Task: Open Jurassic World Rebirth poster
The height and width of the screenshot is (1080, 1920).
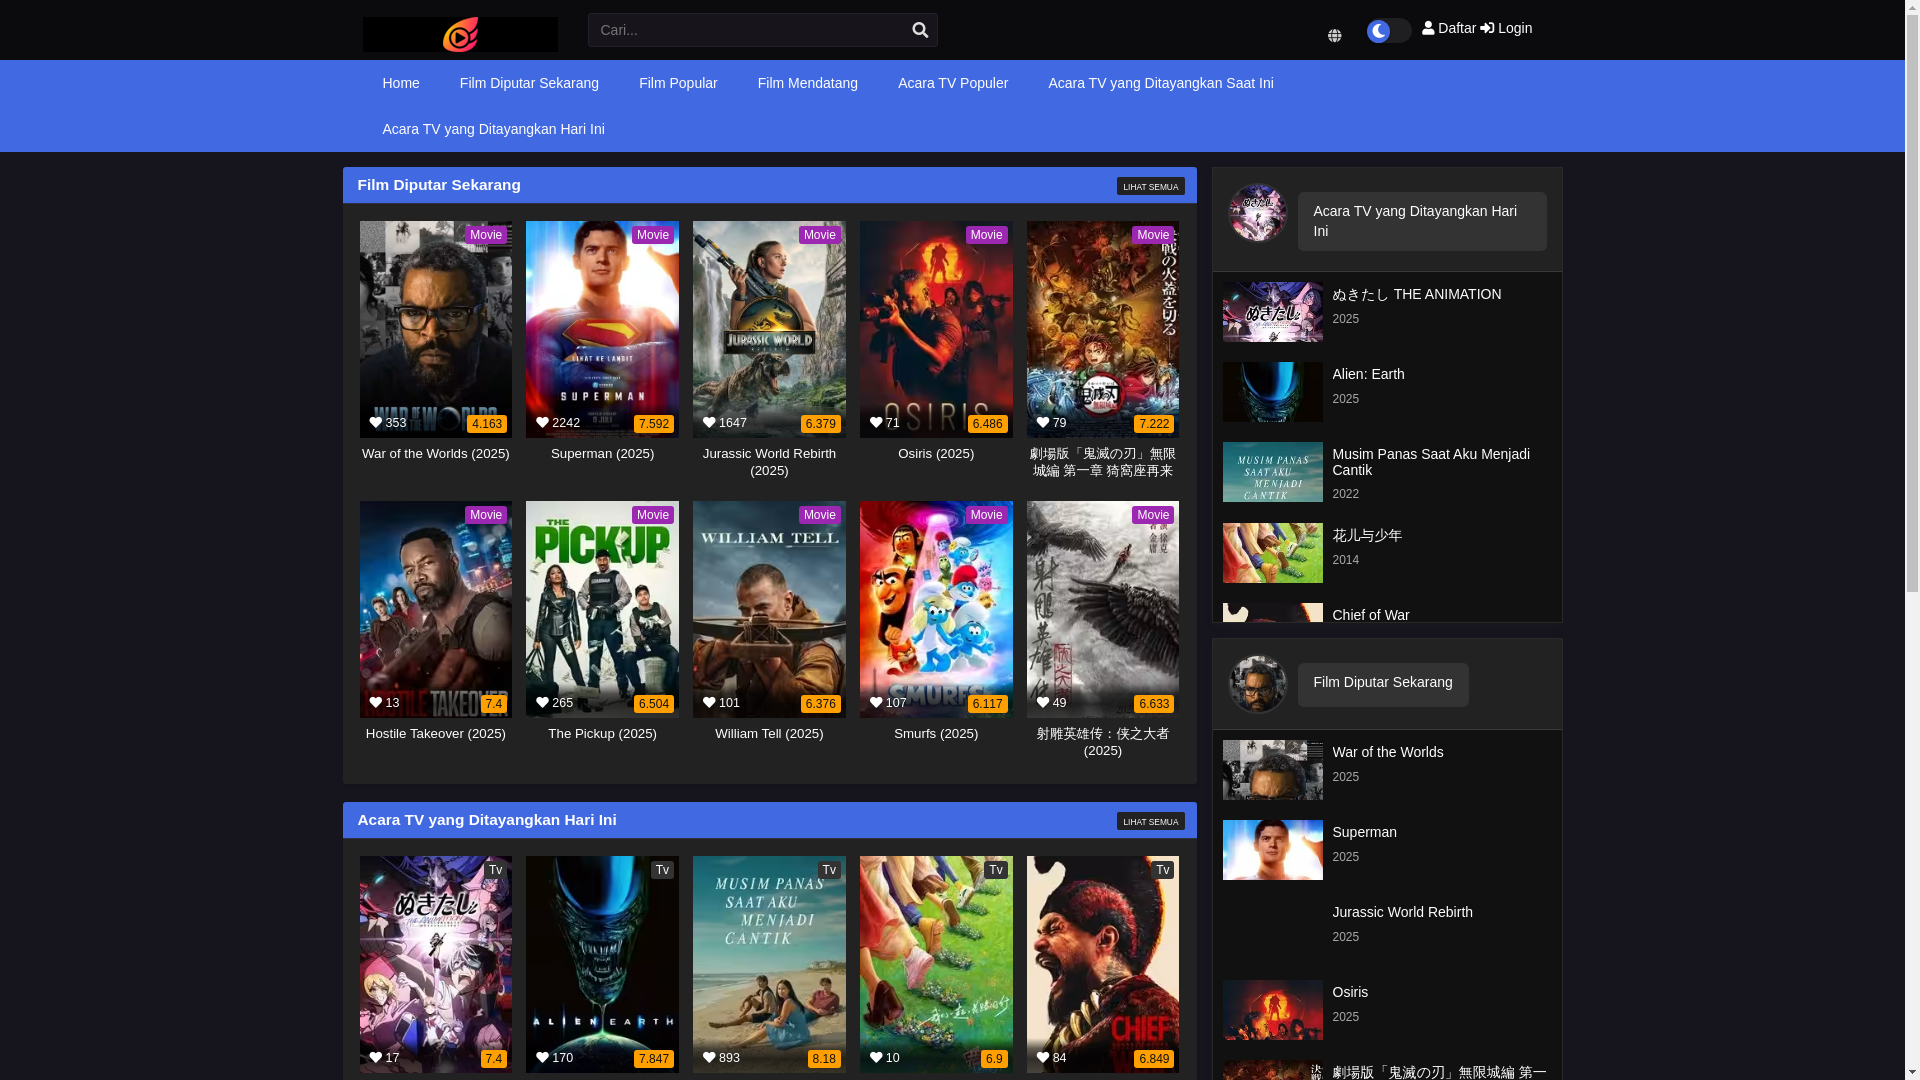Action: click(769, 329)
